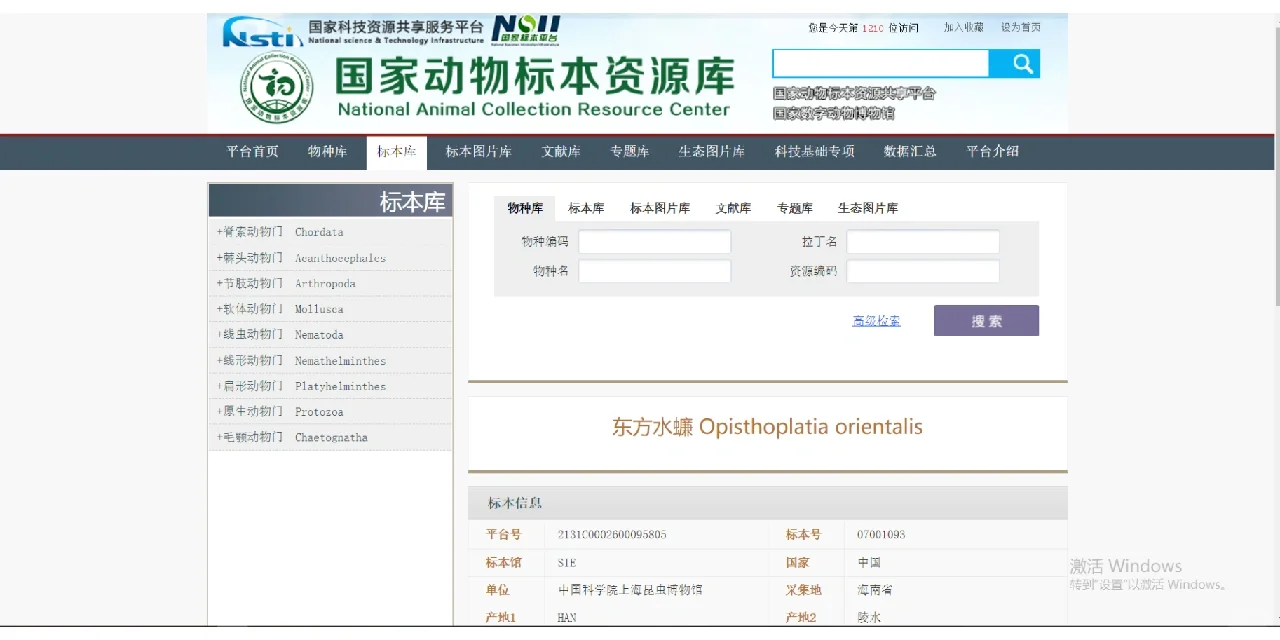
Task: Open 平台首页 in the navigation bar
Action: tap(252, 151)
